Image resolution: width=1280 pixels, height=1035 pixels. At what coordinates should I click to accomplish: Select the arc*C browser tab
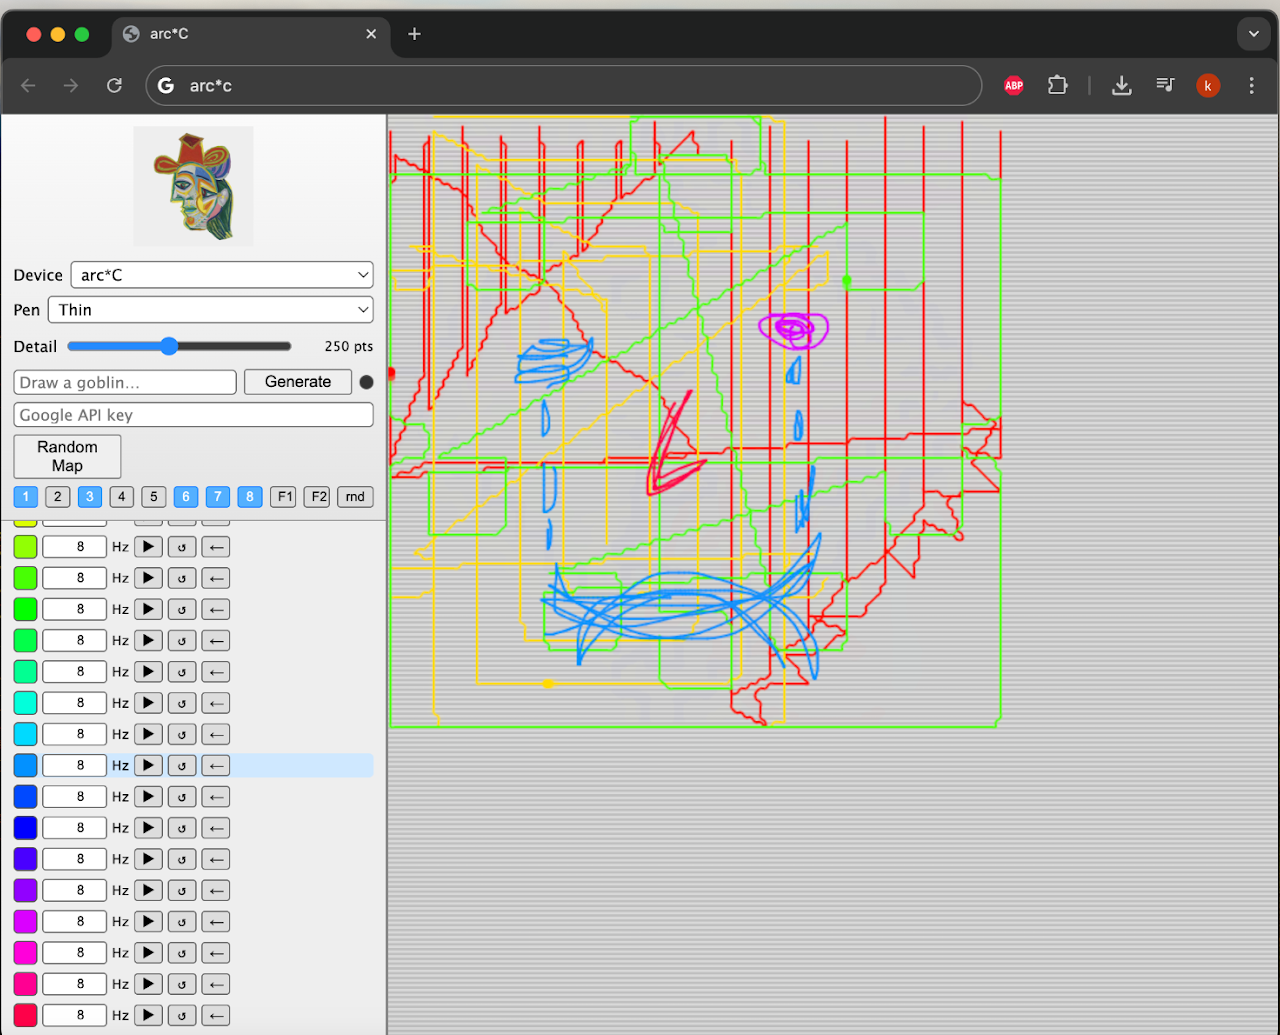point(240,34)
